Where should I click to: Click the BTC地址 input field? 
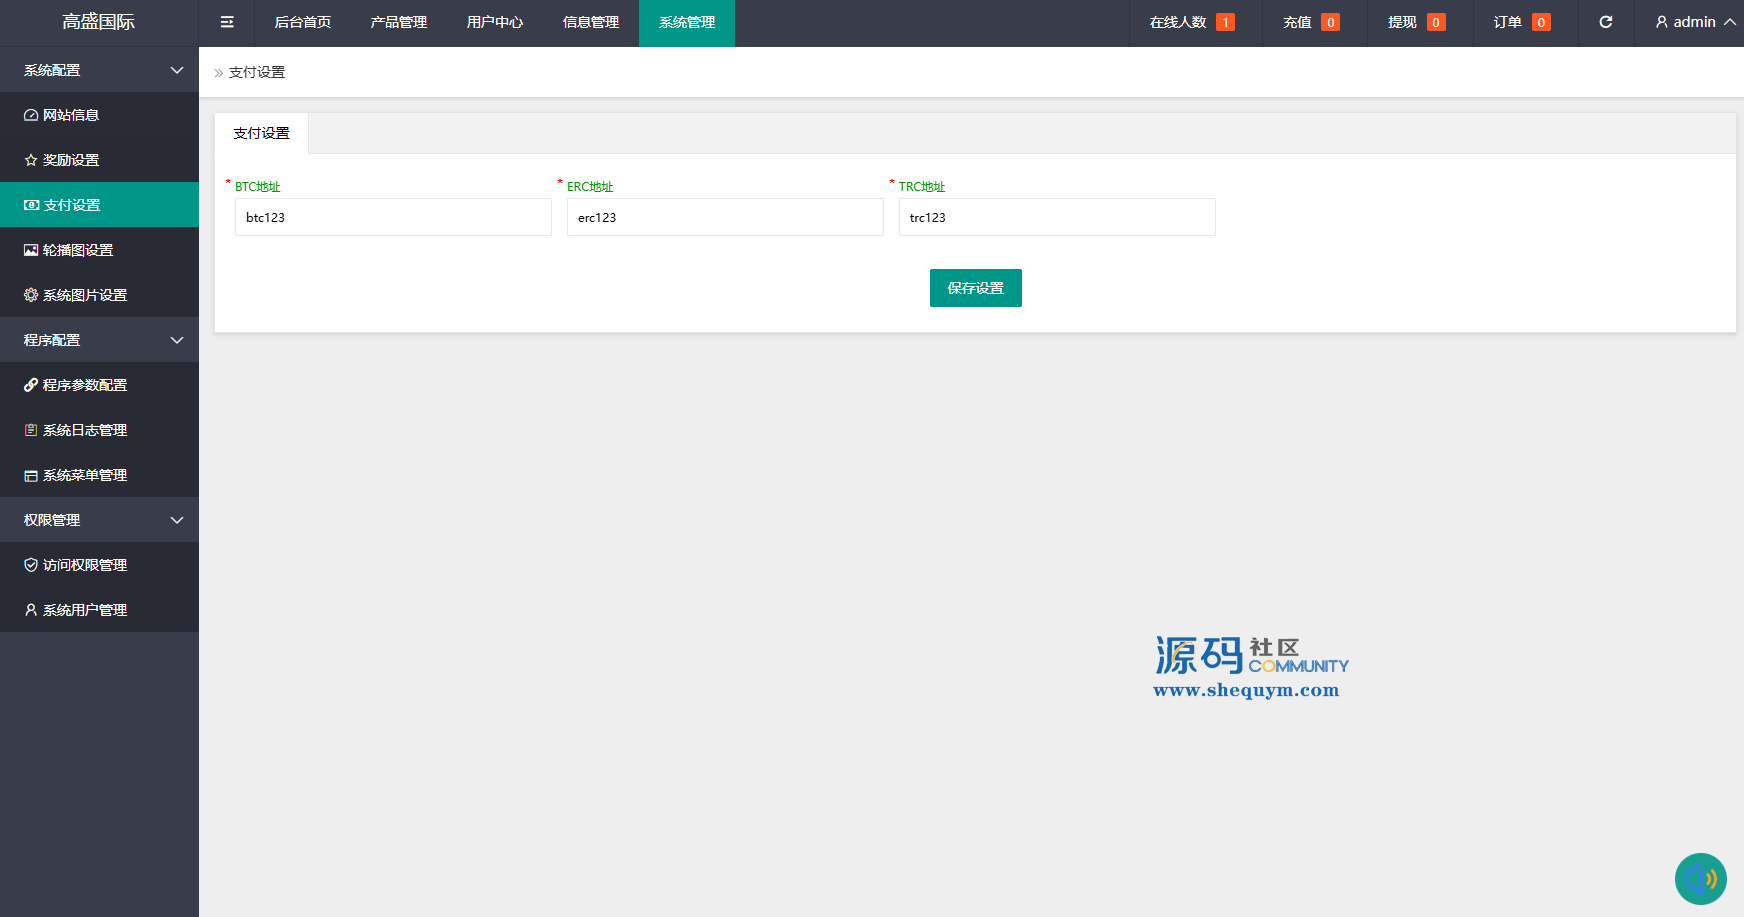393,217
